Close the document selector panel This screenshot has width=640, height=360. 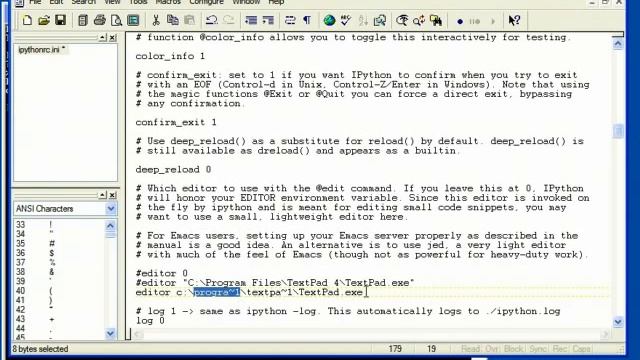point(113,38)
